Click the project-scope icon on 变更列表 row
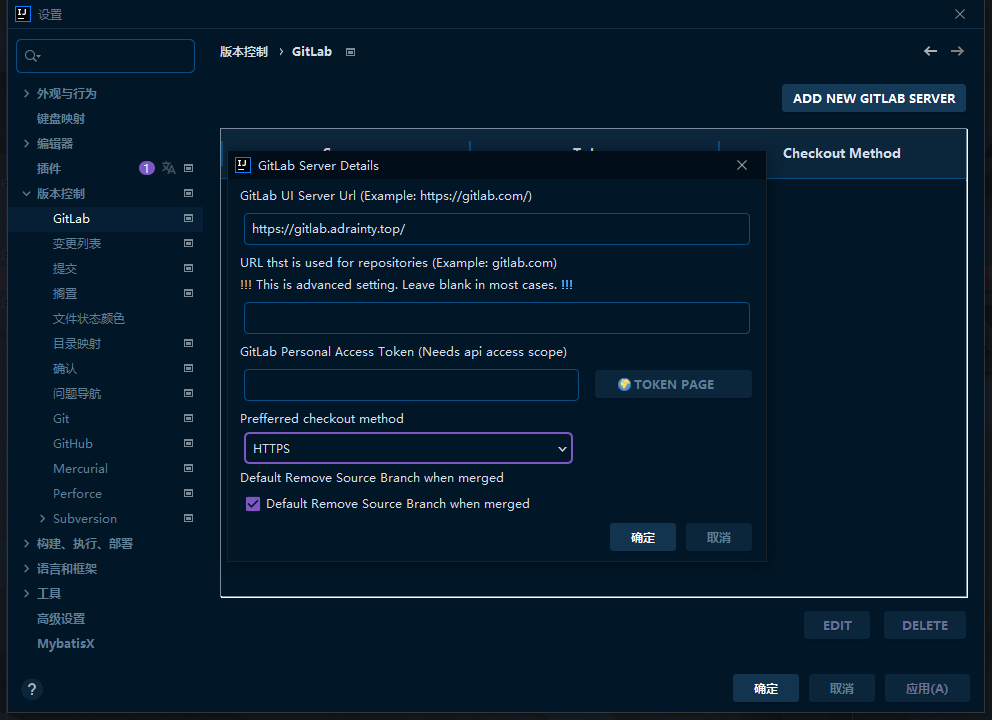This screenshot has width=992, height=720. pos(189,243)
